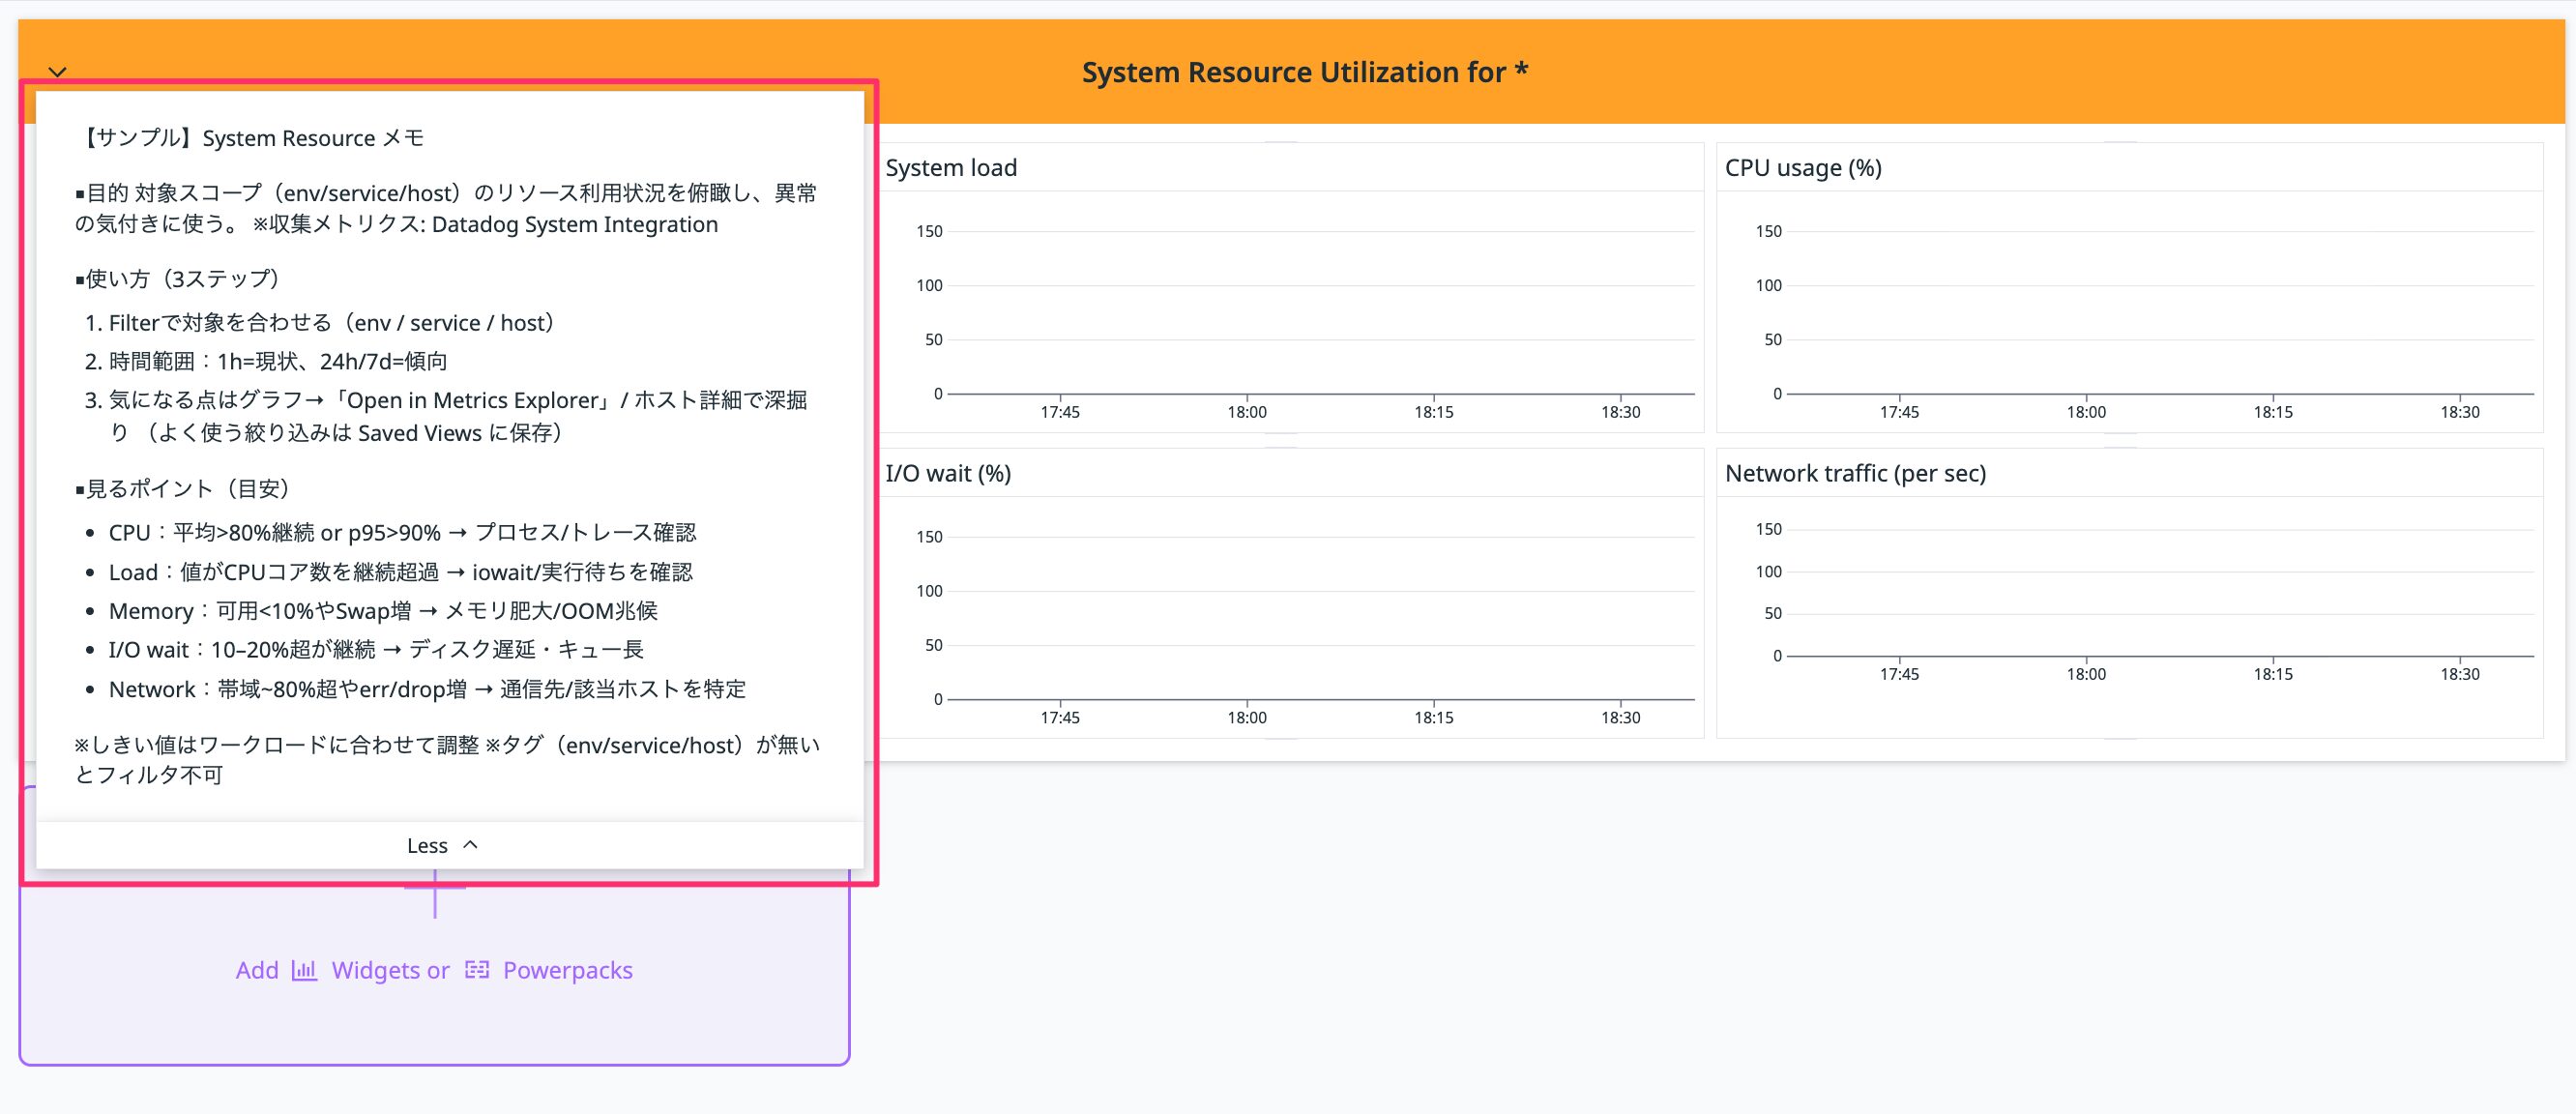Click note heading '【サンプル】System Resource メモ'
Screen dimensions: 2576x1114
coord(250,138)
